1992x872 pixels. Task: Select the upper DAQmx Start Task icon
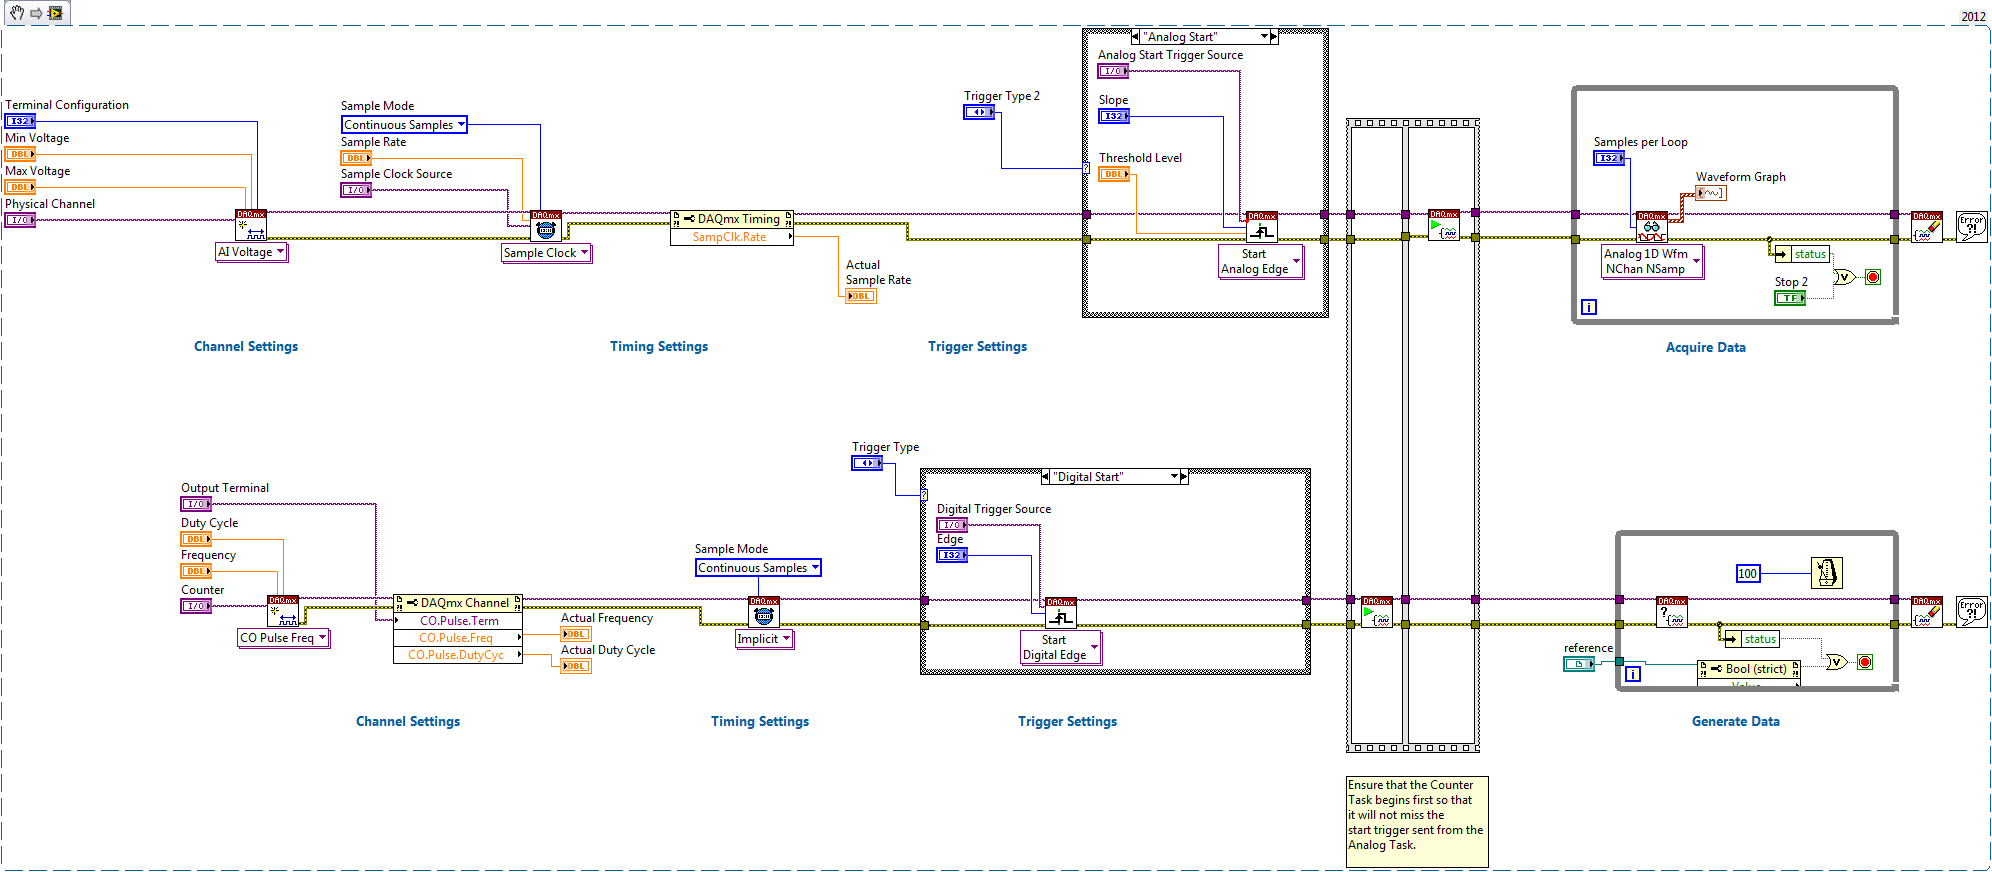click(x=1444, y=225)
